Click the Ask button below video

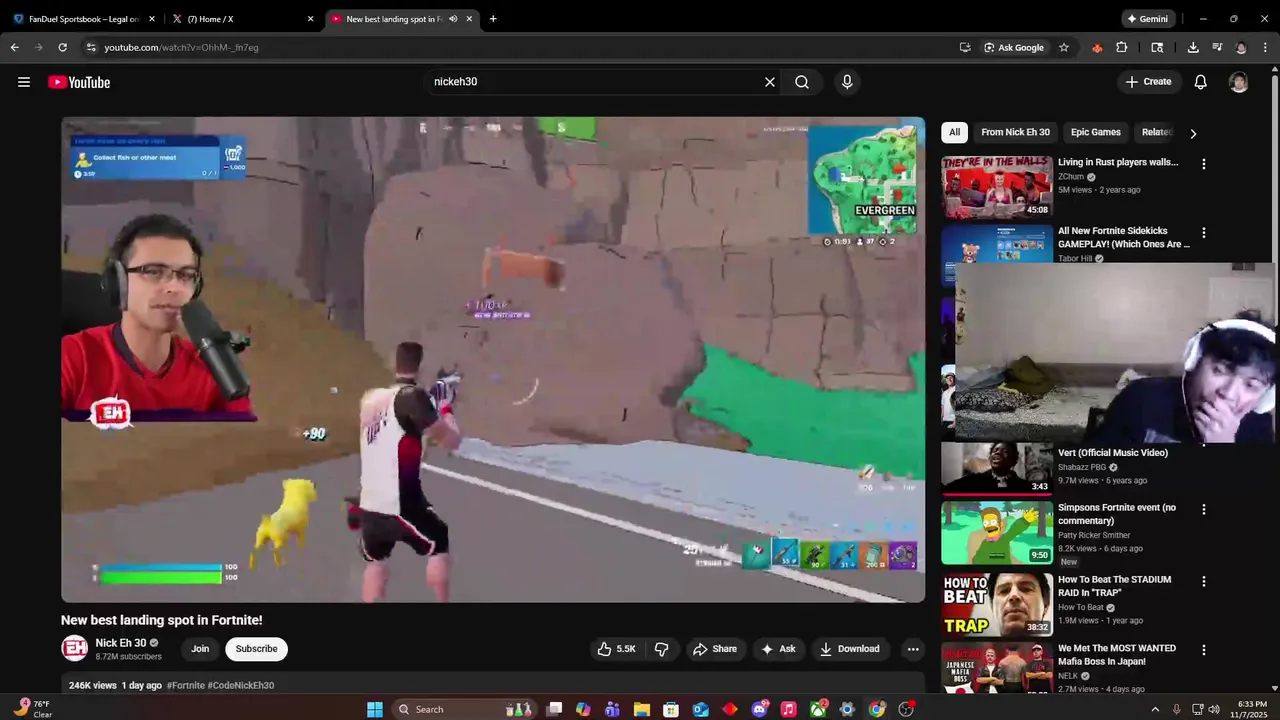pos(779,649)
